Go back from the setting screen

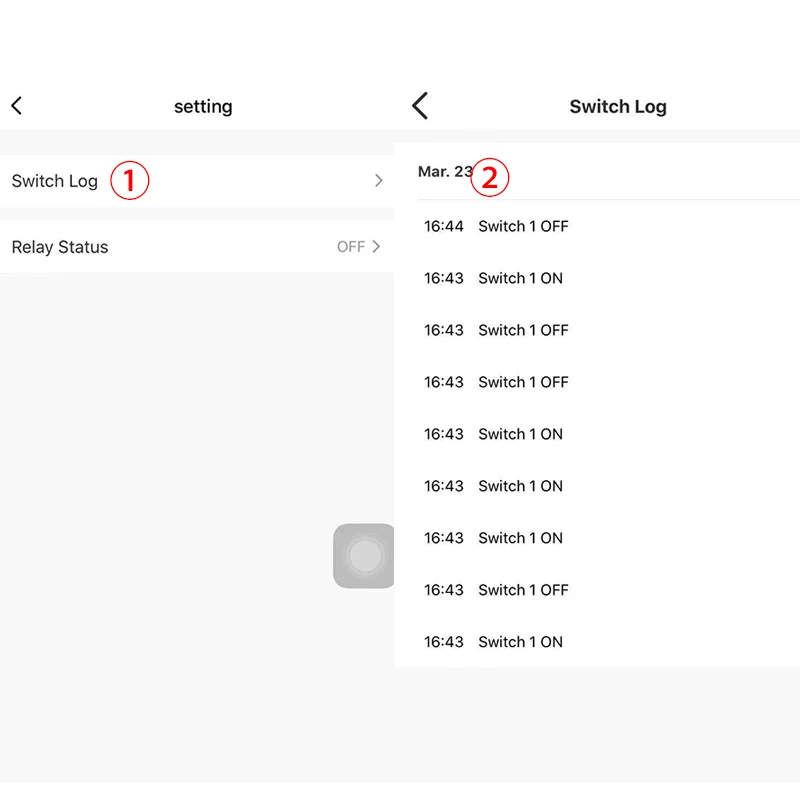pos(16,106)
